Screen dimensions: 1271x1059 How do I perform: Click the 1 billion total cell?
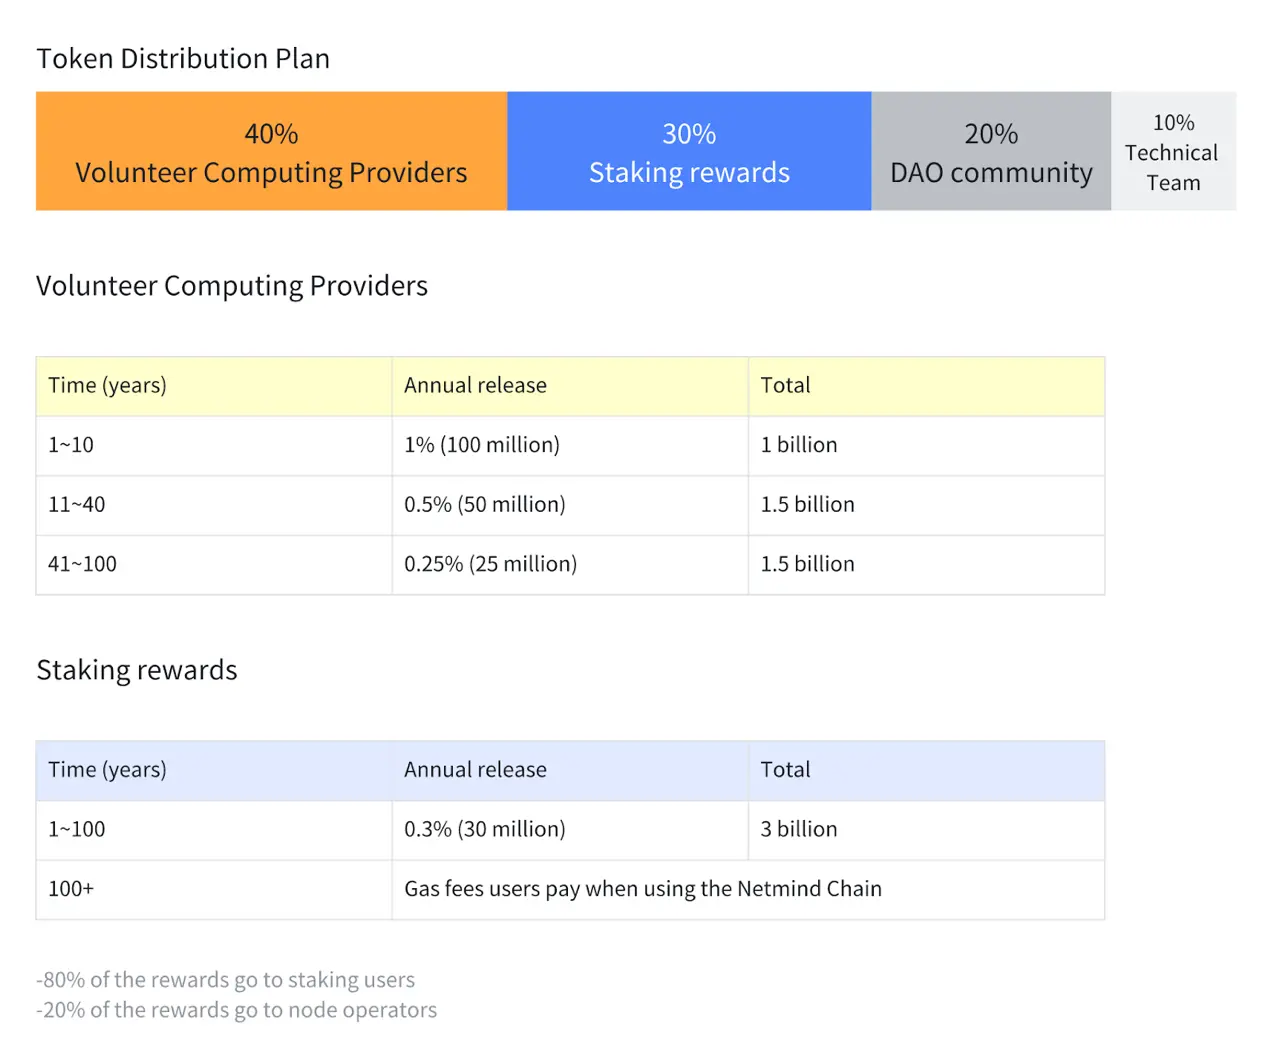(x=926, y=445)
